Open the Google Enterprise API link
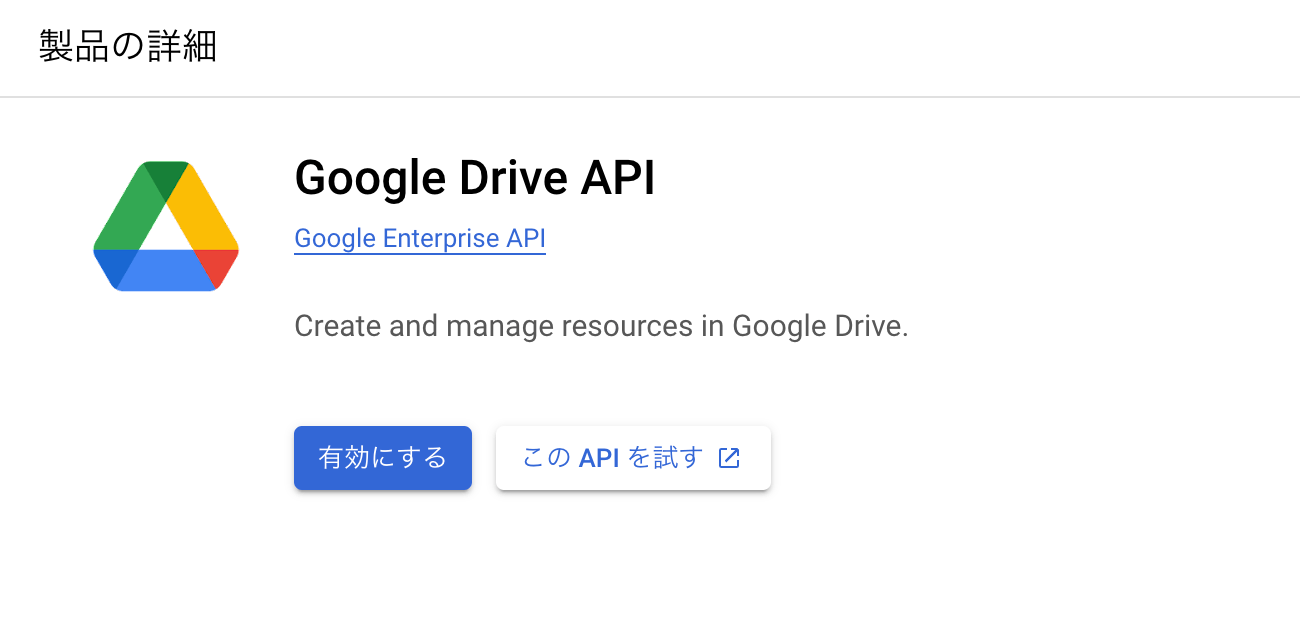 click(420, 239)
